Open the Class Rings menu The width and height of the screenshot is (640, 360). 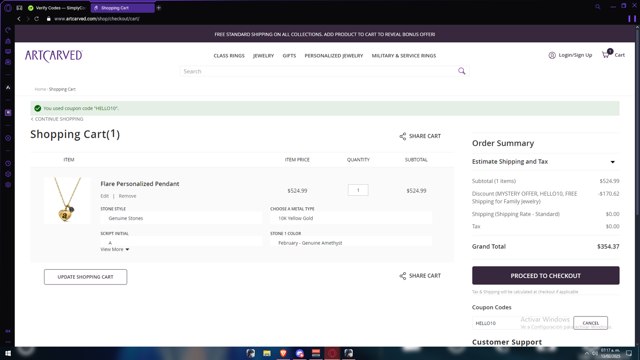click(x=229, y=56)
